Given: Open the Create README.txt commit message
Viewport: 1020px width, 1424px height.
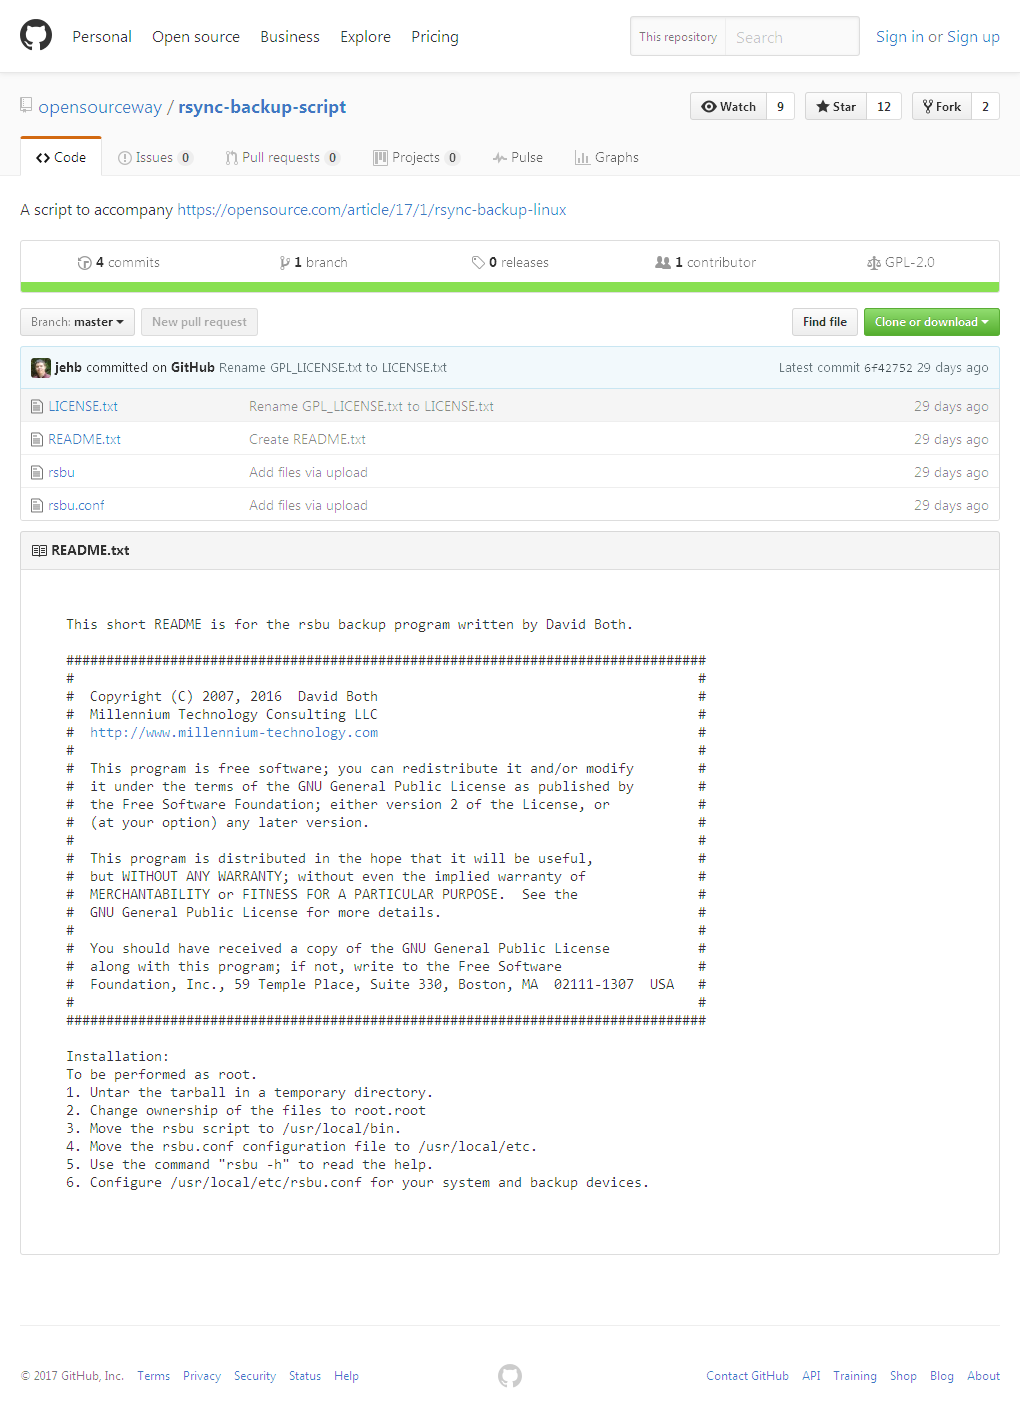Looking at the screenshot, I should [x=307, y=440].
